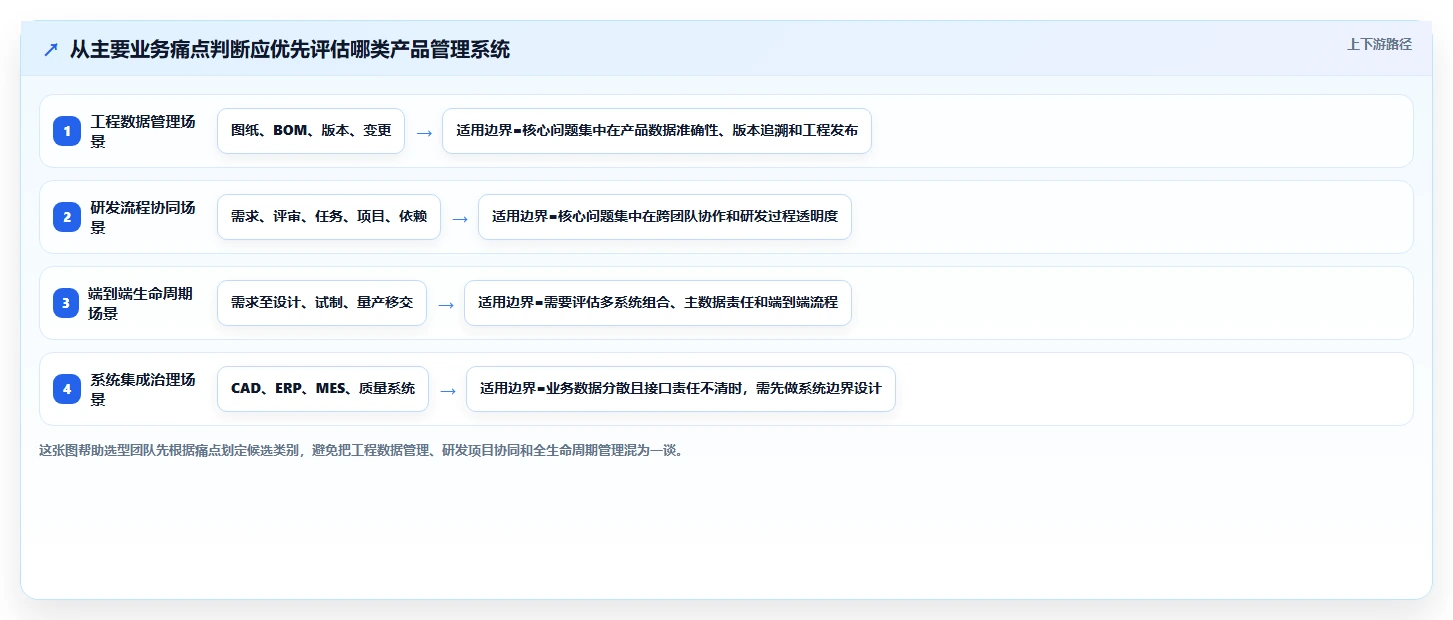Click the arrow in the 工程数据管理 row
Screen dimensions: 1453x620
(x=424, y=132)
